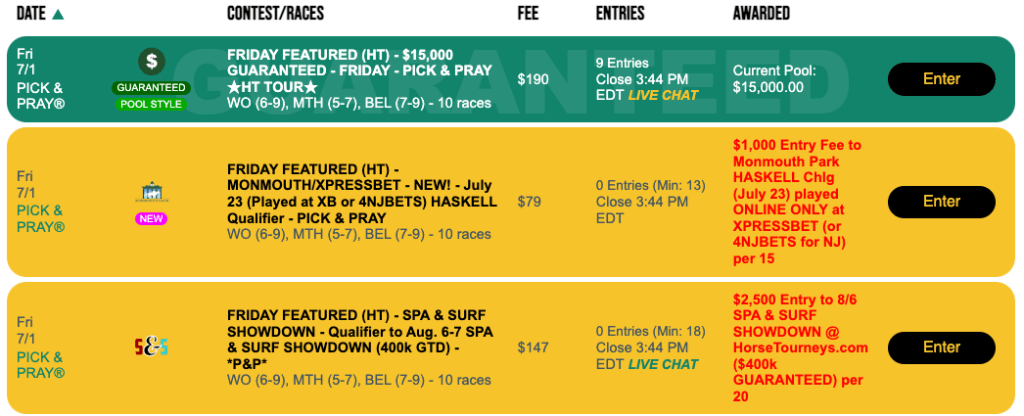Viewport: 1024px width, 416px height.
Task: Sort by date using the arrow
Action: tap(58, 14)
